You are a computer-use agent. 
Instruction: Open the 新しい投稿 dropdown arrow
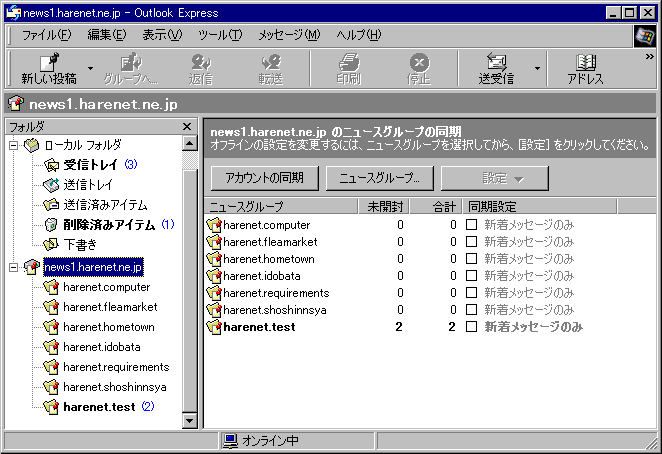[x=90, y=68]
